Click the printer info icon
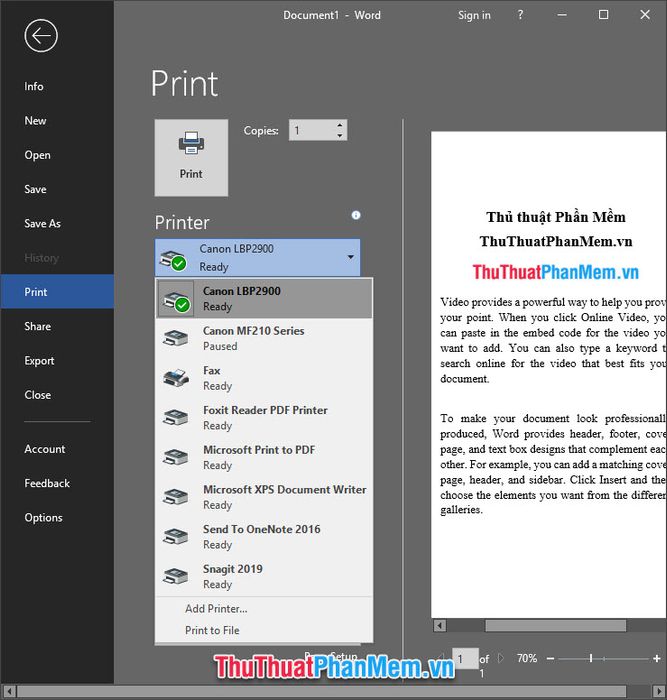This screenshot has width=667, height=700. [x=356, y=215]
